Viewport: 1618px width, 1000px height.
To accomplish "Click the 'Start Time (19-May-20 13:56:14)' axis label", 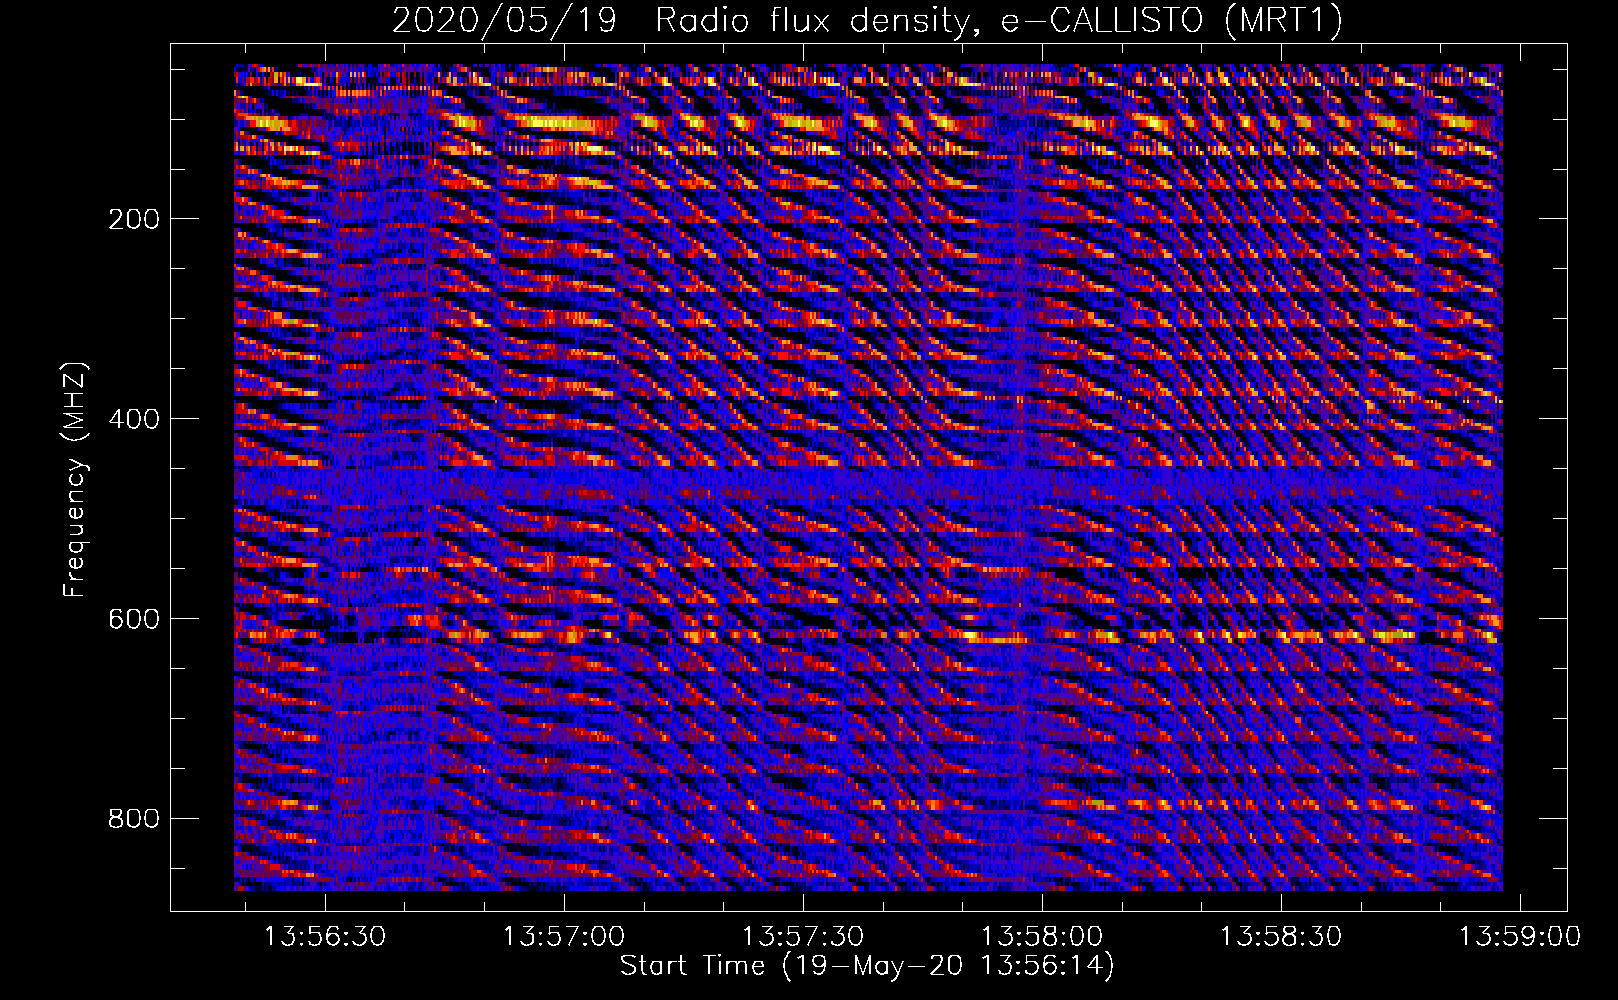I will tap(867, 966).
